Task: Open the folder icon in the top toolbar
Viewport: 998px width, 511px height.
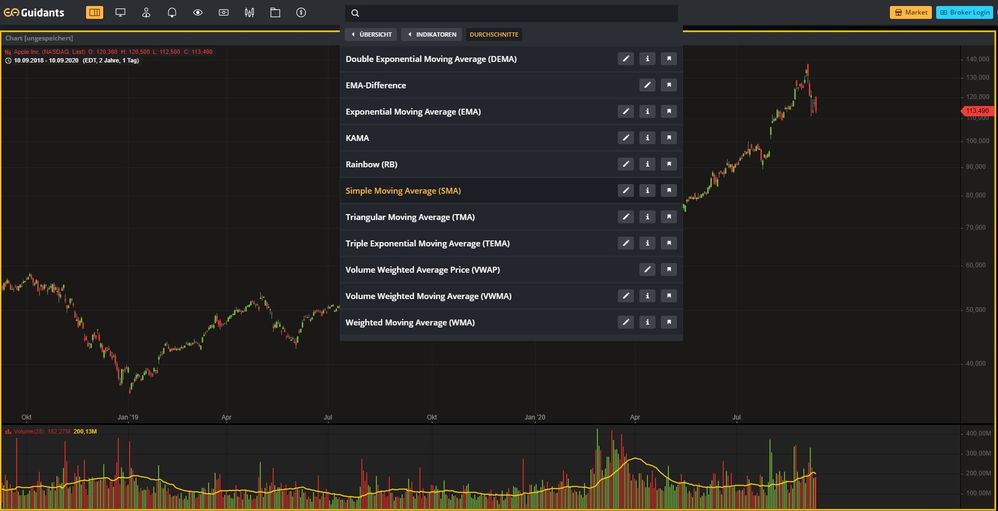Action: pos(275,13)
